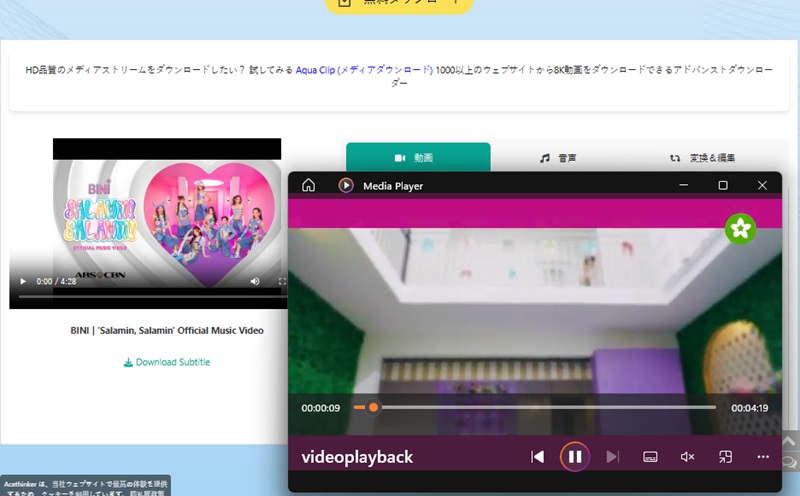The width and height of the screenshot is (800, 496).
Task: Open the Aqua Clip download link
Action: [364, 69]
